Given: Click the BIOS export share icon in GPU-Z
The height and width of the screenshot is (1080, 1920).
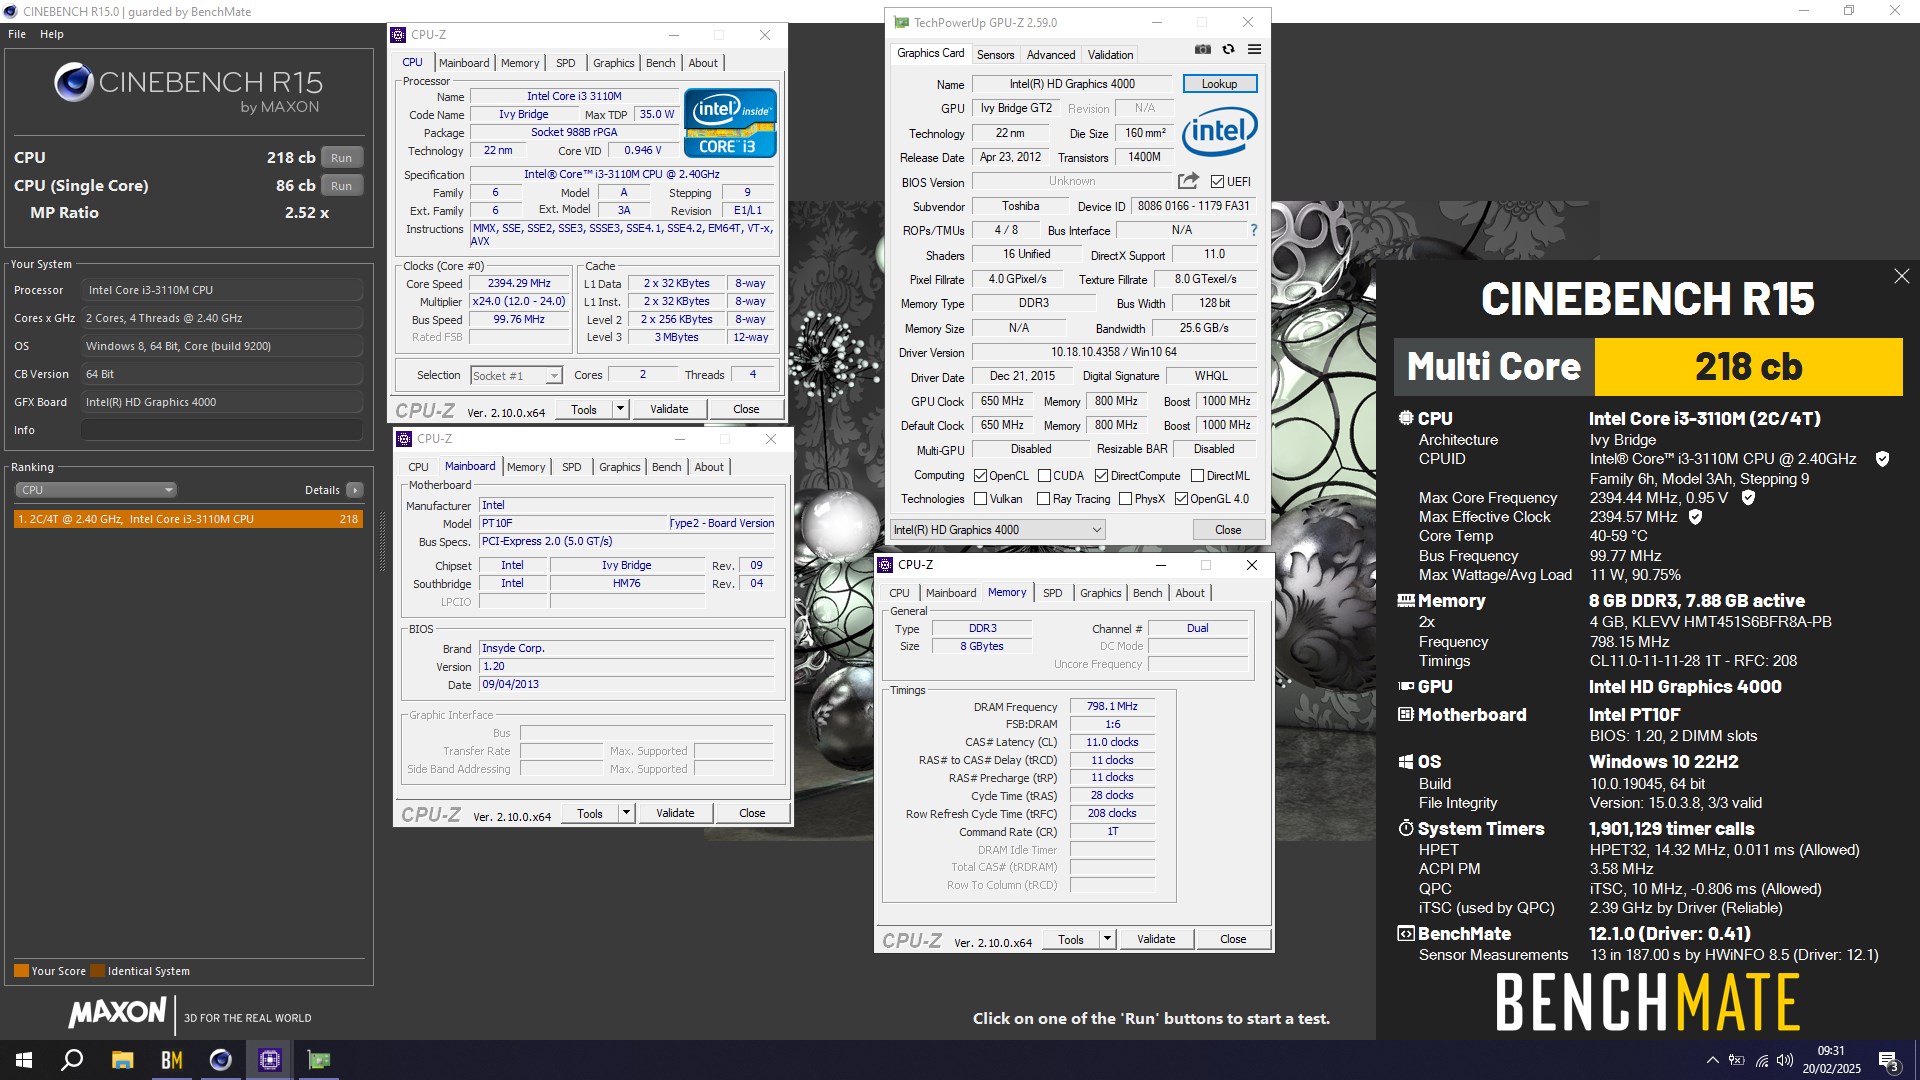Looking at the screenshot, I should click(x=1188, y=181).
